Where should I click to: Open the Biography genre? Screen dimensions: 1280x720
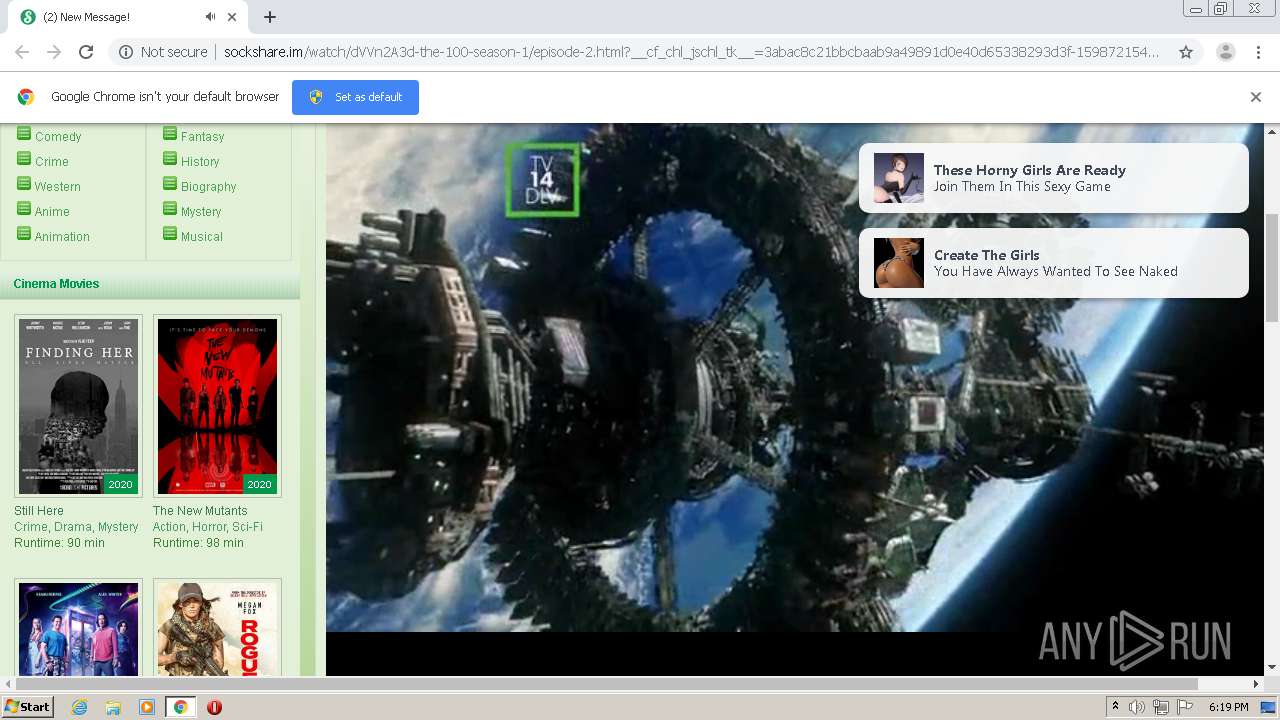(208, 187)
